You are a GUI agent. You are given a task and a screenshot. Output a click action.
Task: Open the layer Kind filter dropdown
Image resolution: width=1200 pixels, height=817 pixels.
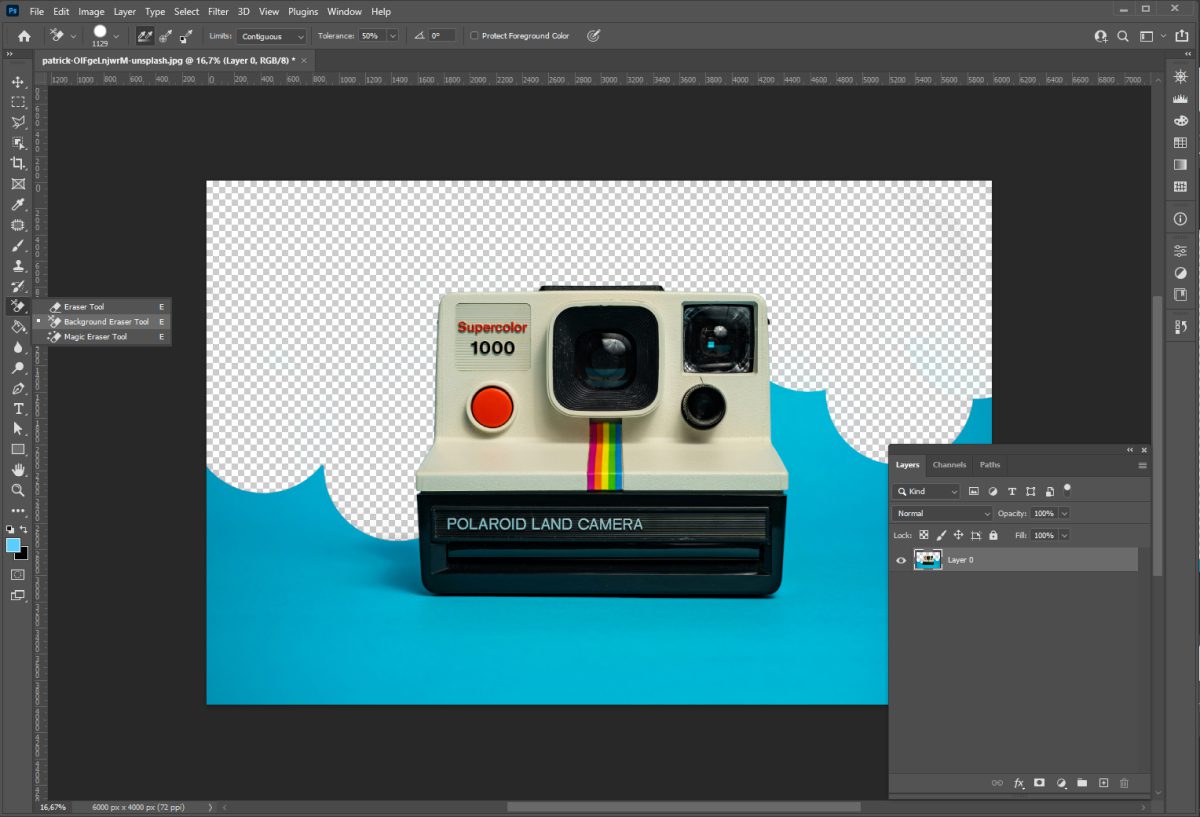(927, 492)
